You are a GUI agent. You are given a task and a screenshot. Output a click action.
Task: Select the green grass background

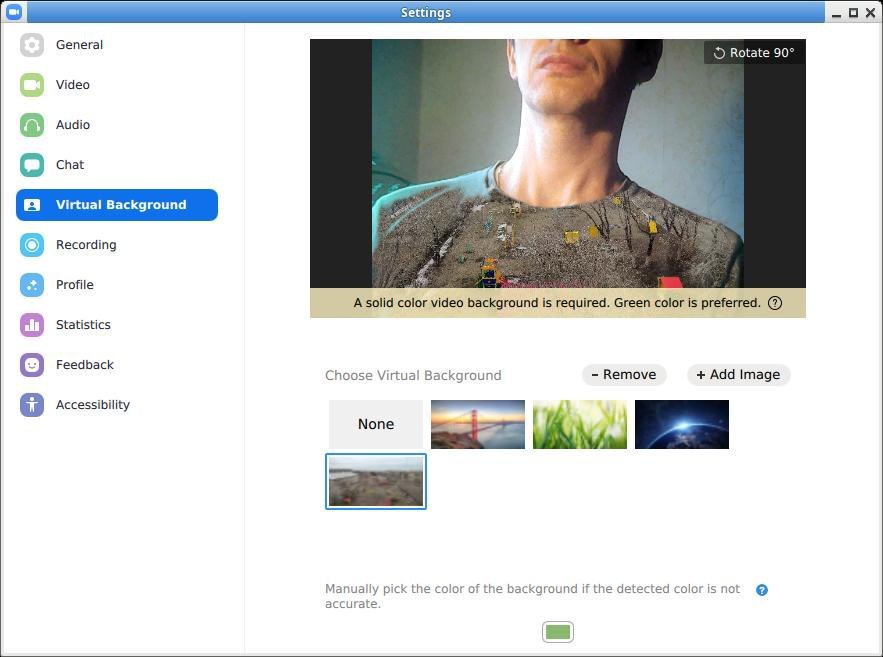[x=579, y=424]
